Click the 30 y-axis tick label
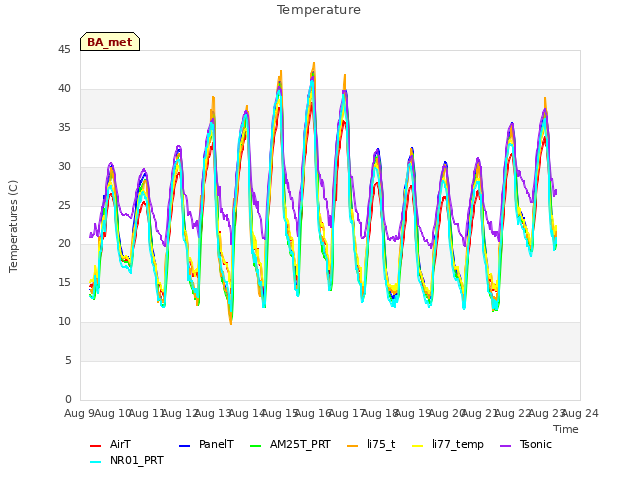This screenshot has width=640, height=480. click(64, 167)
